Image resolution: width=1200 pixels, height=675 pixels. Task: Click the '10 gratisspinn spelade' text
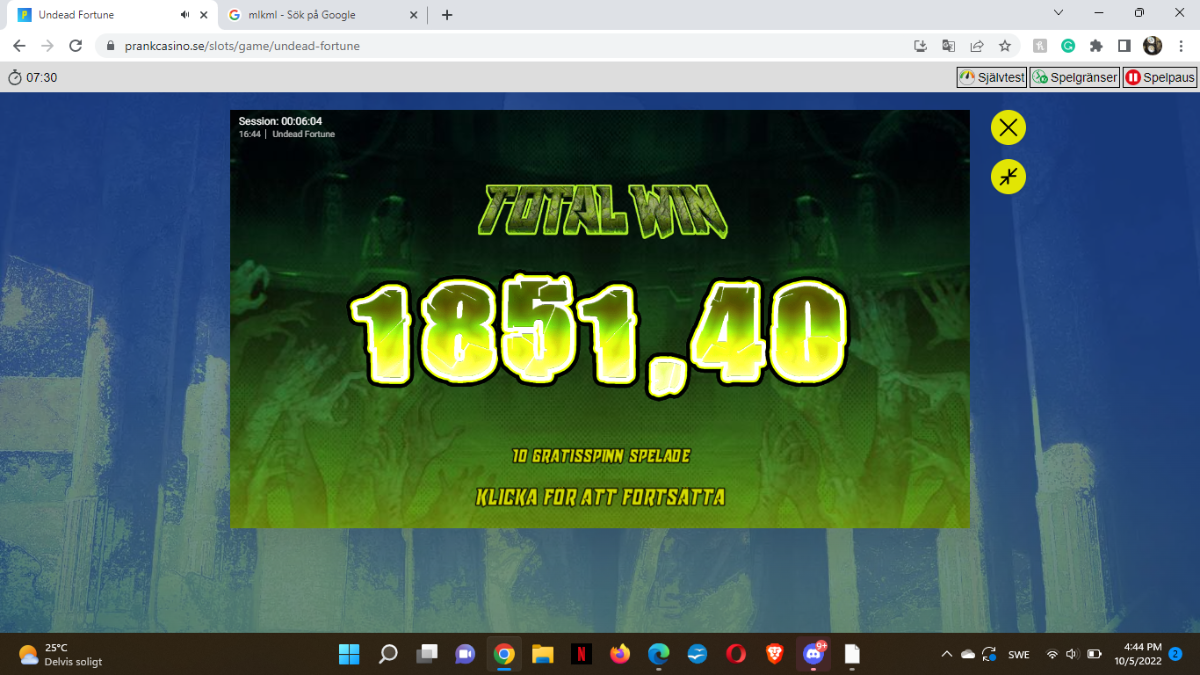click(x=600, y=456)
